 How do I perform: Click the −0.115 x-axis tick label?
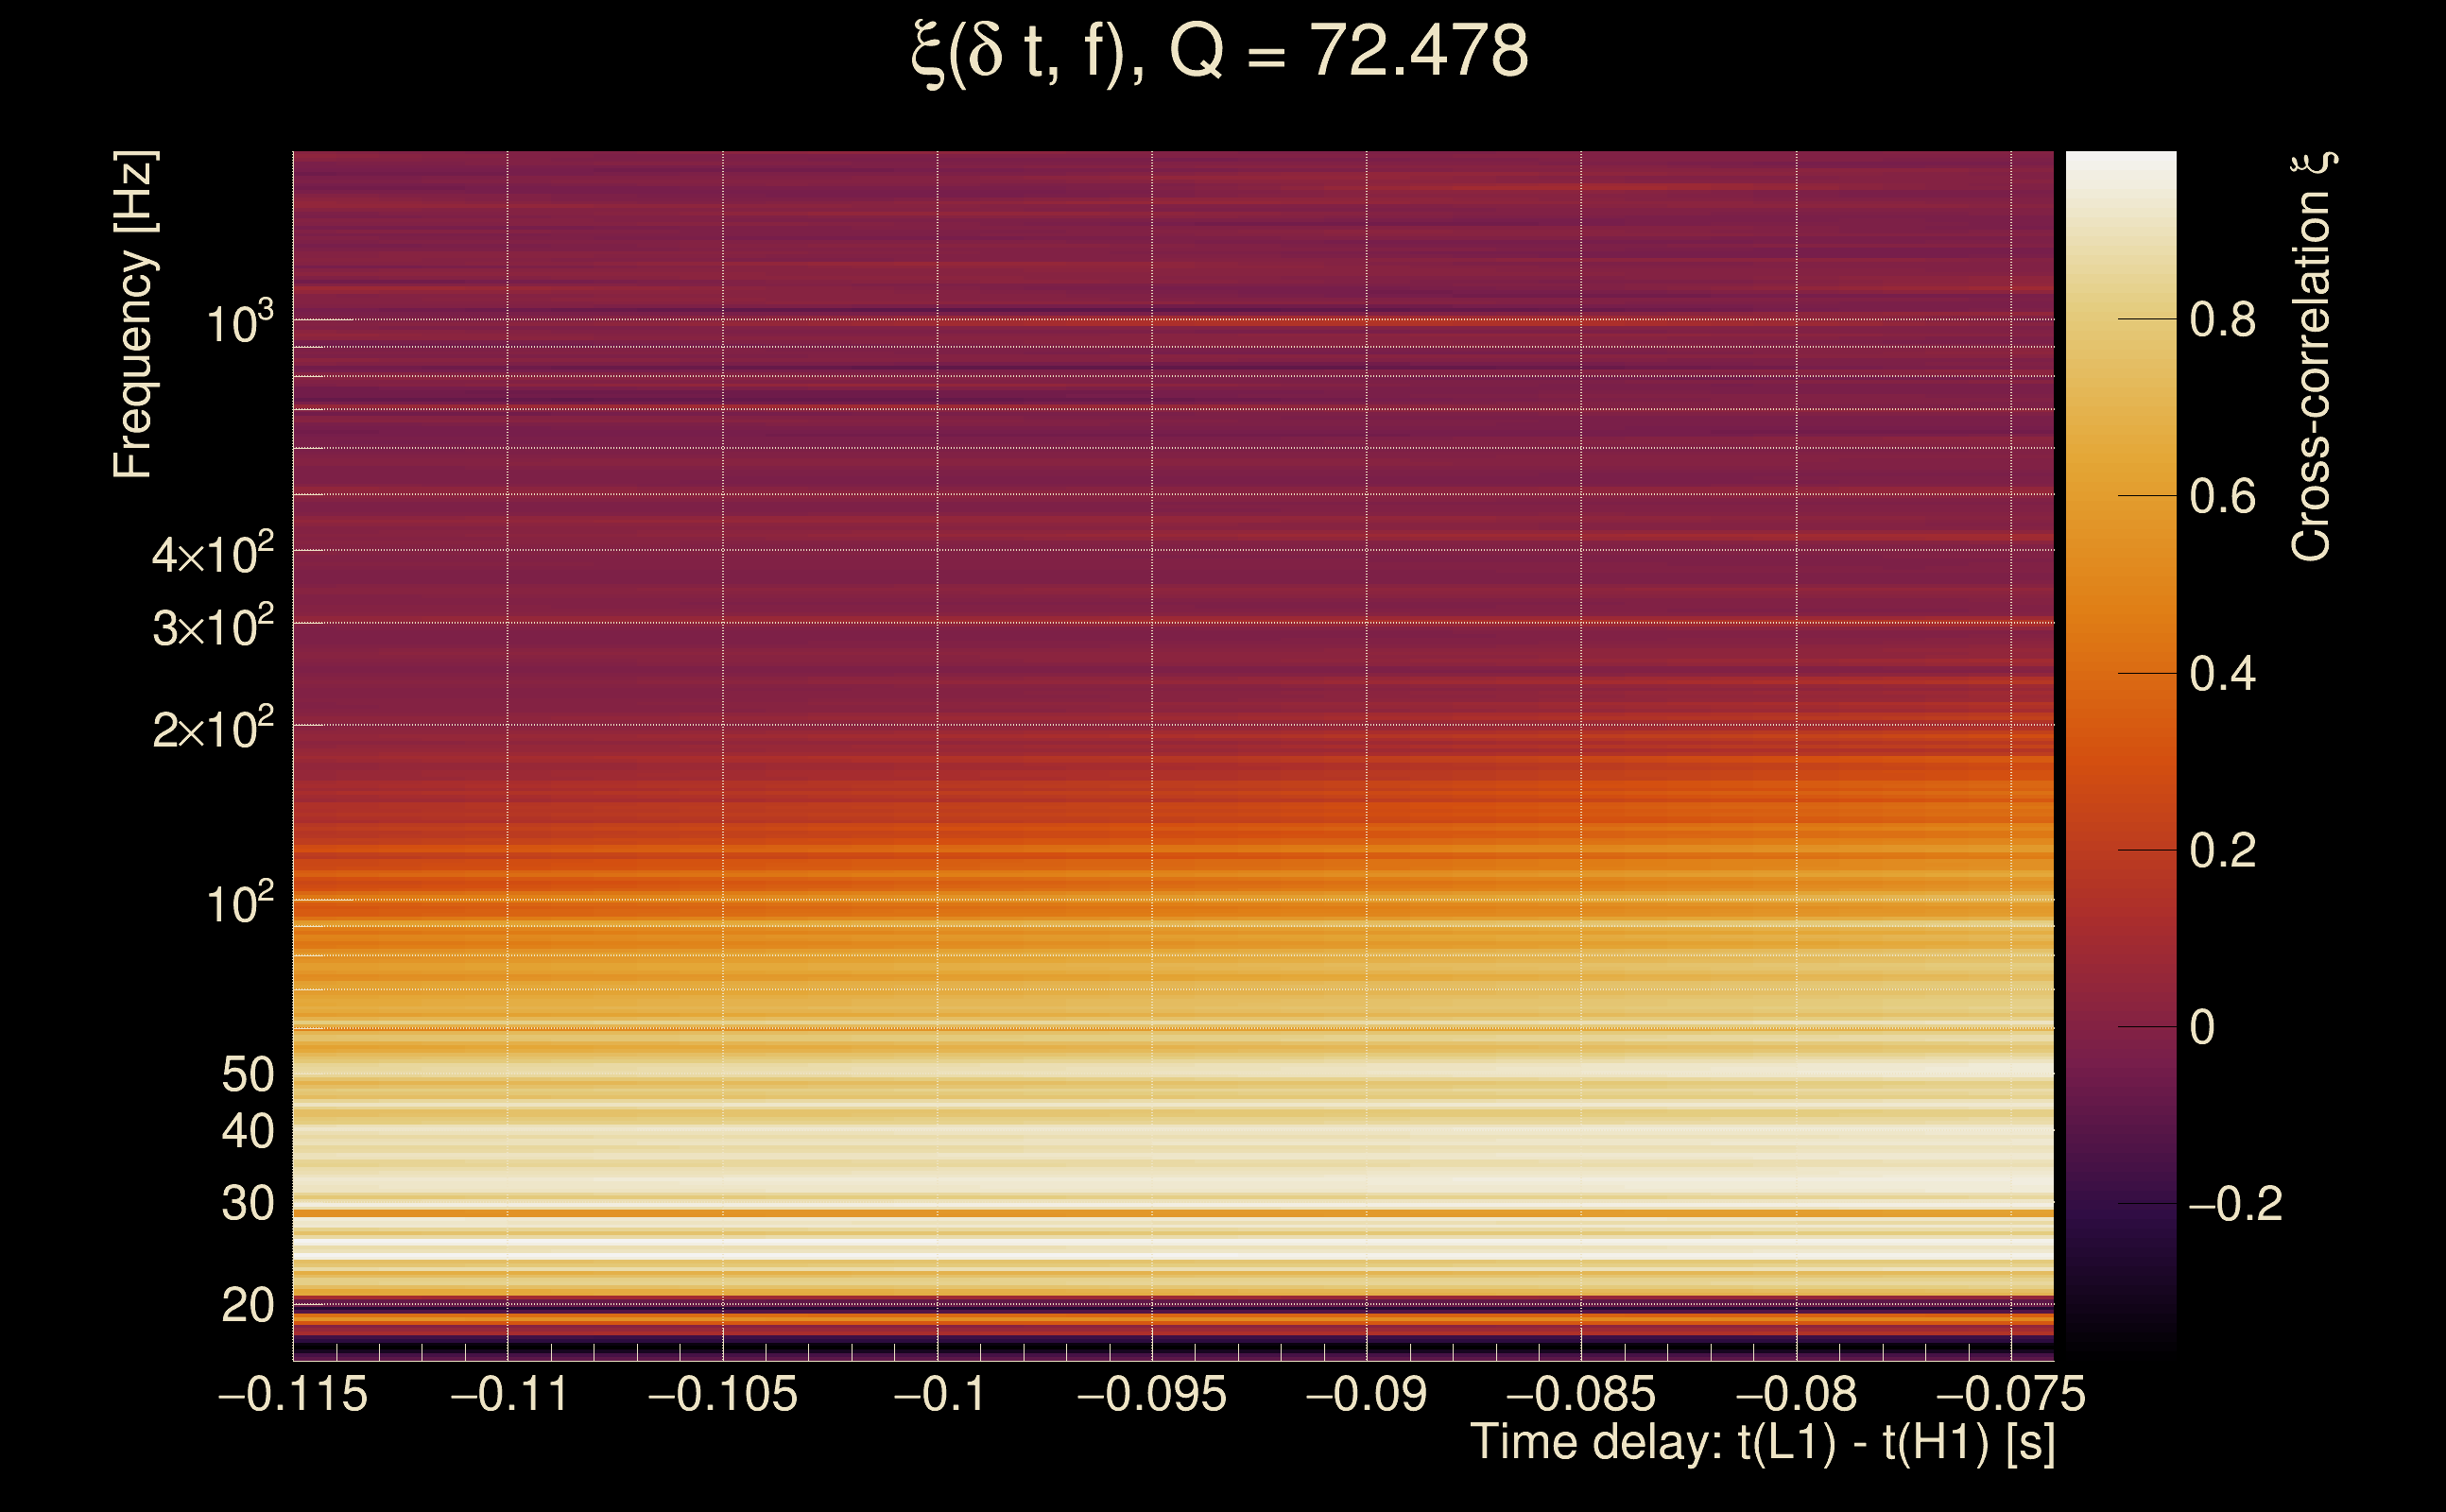click(293, 1394)
